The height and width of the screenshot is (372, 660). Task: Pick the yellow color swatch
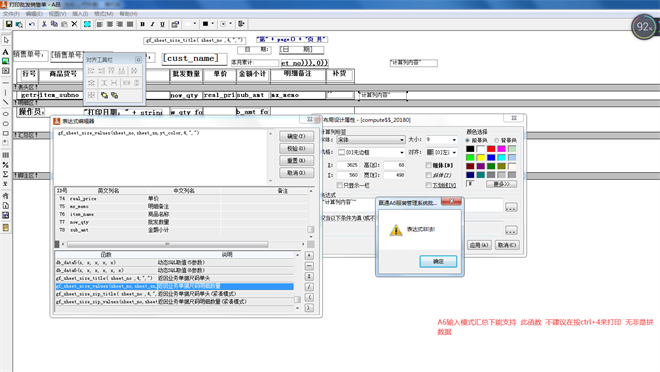coord(480,158)
